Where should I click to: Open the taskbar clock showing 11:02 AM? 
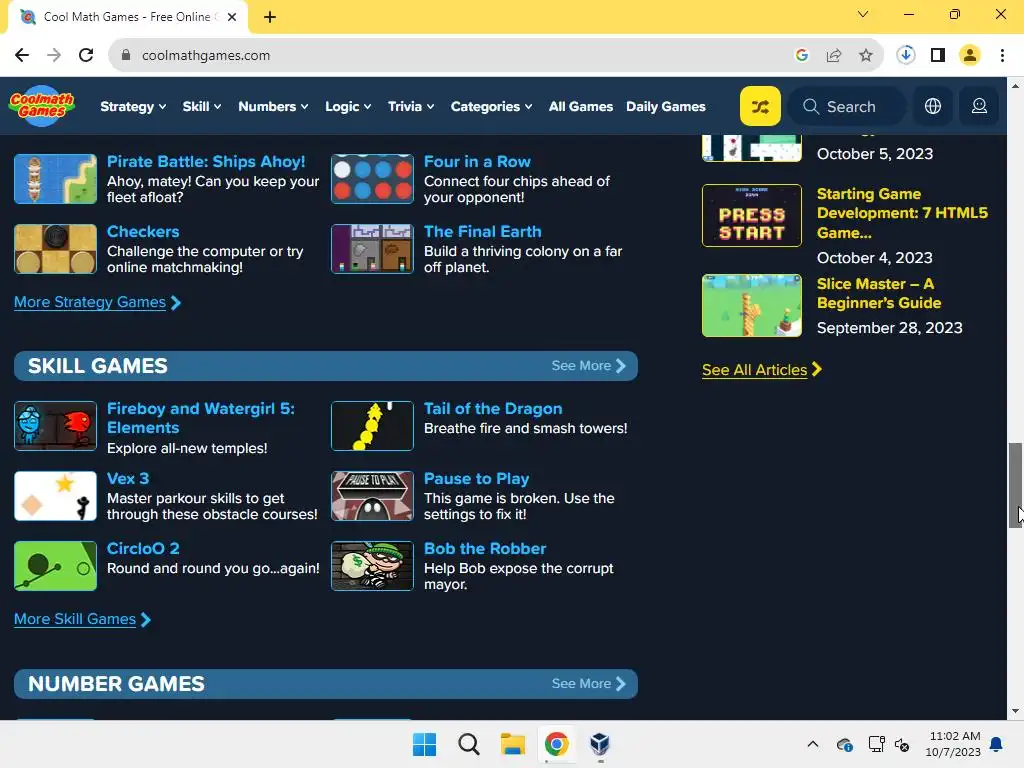point(953,744)
